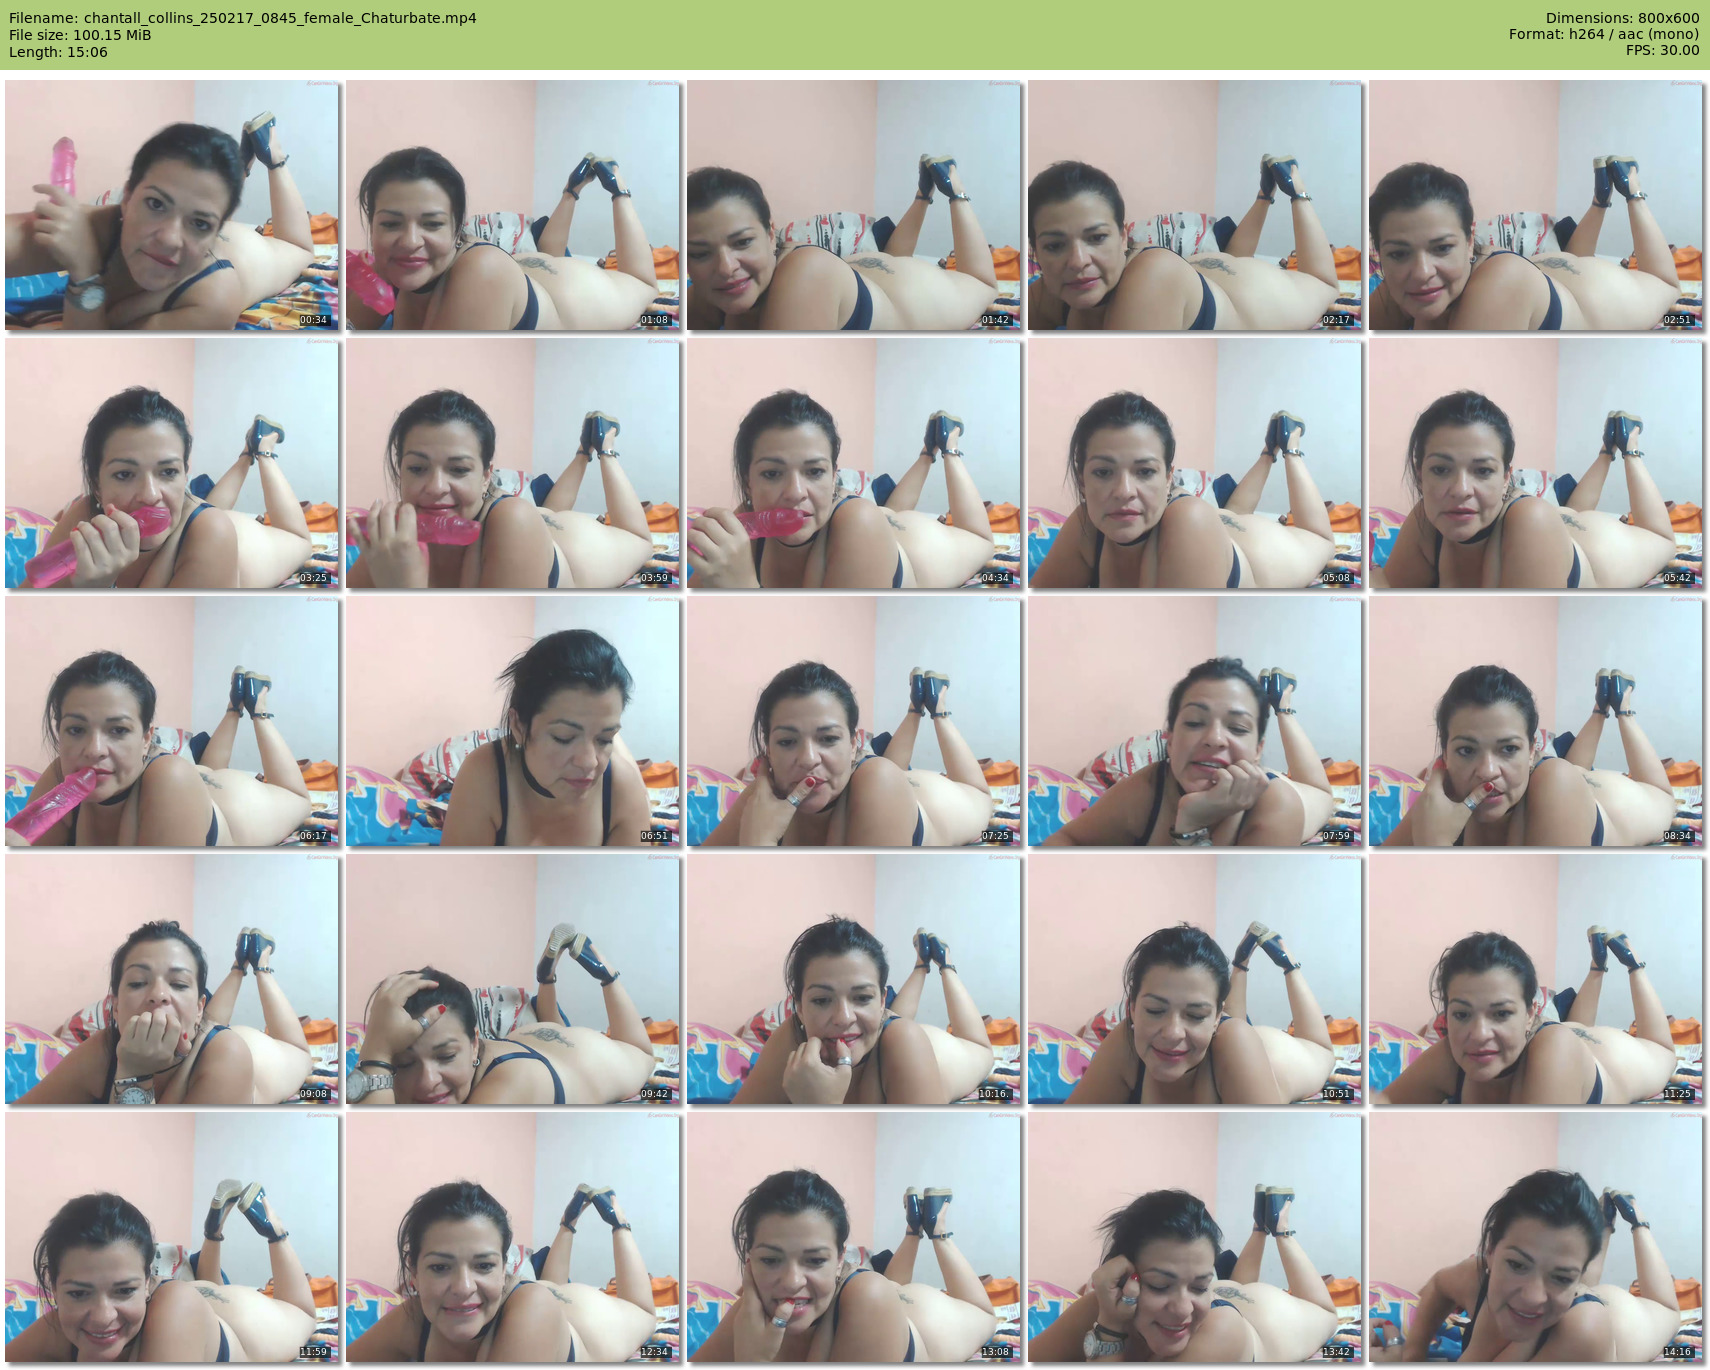Open the frame at timestamp 11:59

pos(172,1237)
